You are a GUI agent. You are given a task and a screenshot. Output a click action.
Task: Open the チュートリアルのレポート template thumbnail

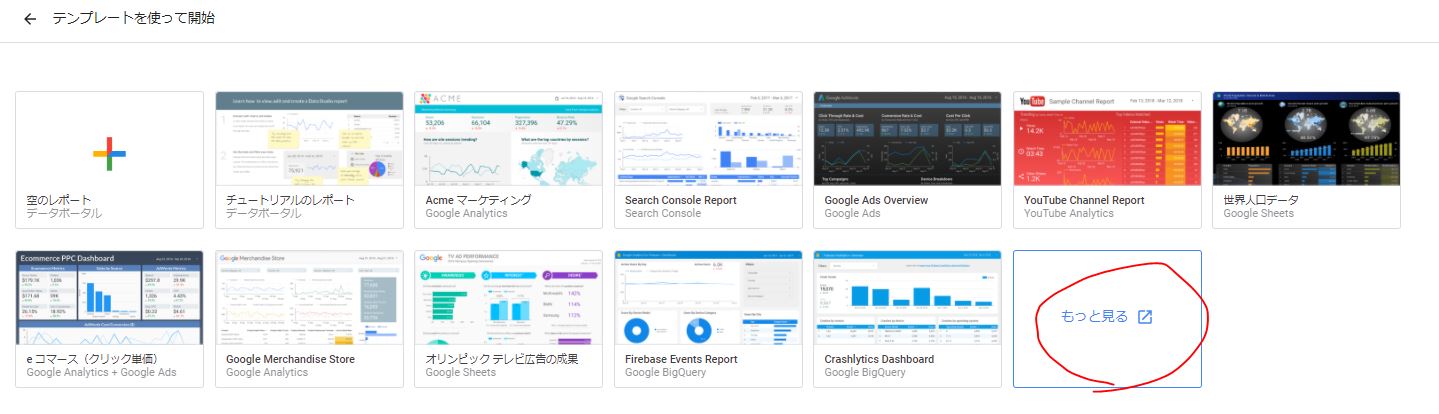pyautogui.click(x=309, y=139)
